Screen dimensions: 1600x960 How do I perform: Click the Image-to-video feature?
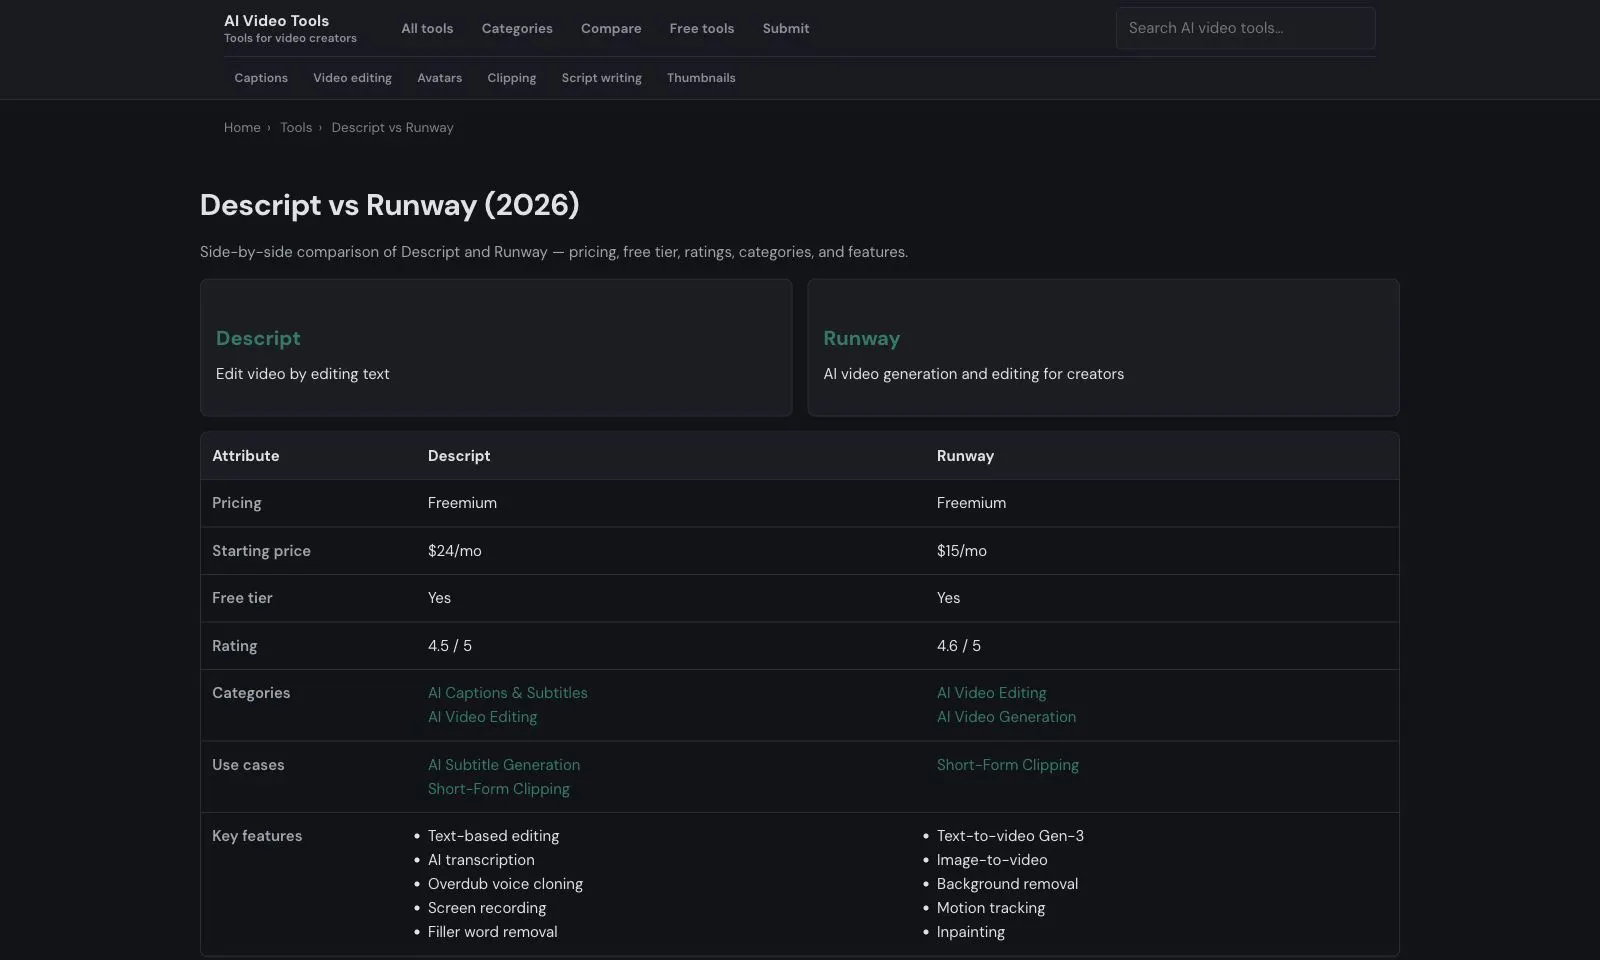tap(992, 860)
